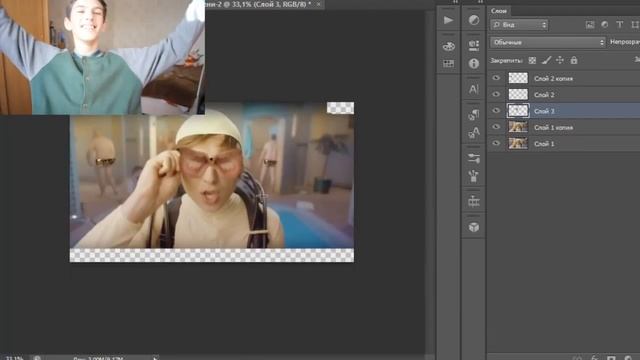
Task: Open the Character panel icon
Action: point(473,89)
